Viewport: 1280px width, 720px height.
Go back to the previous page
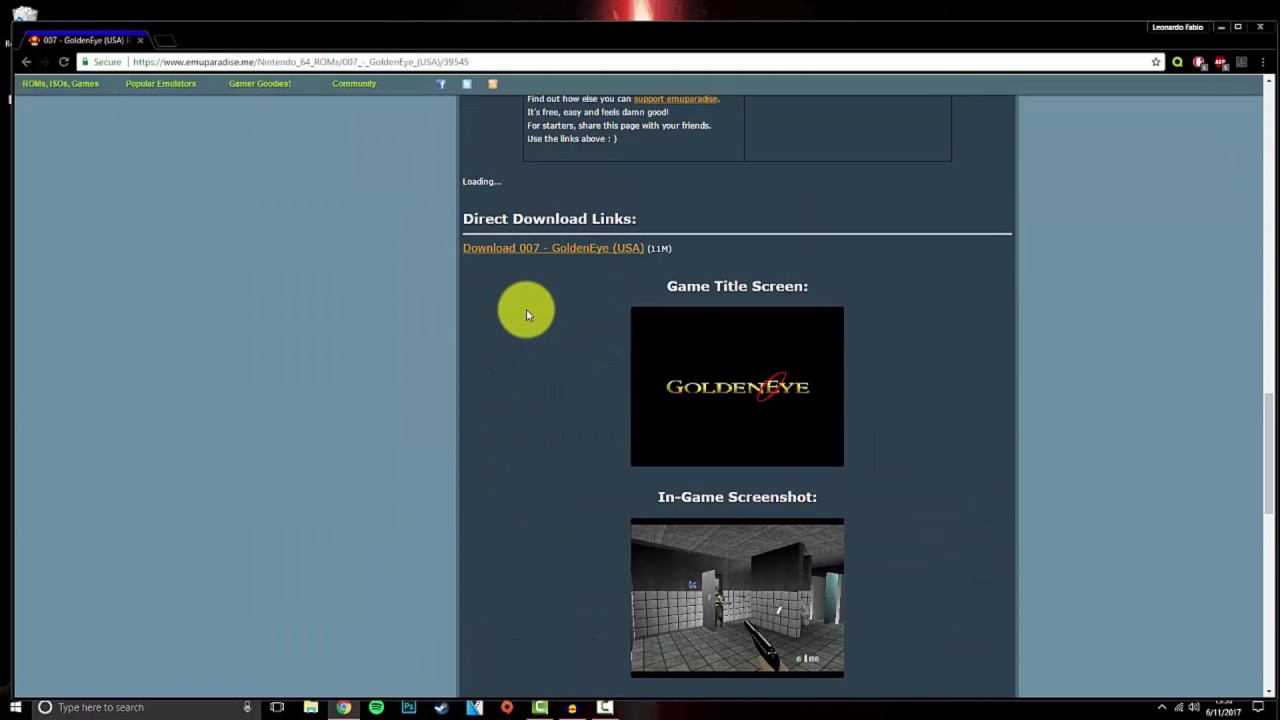click(x=27, y=62)
